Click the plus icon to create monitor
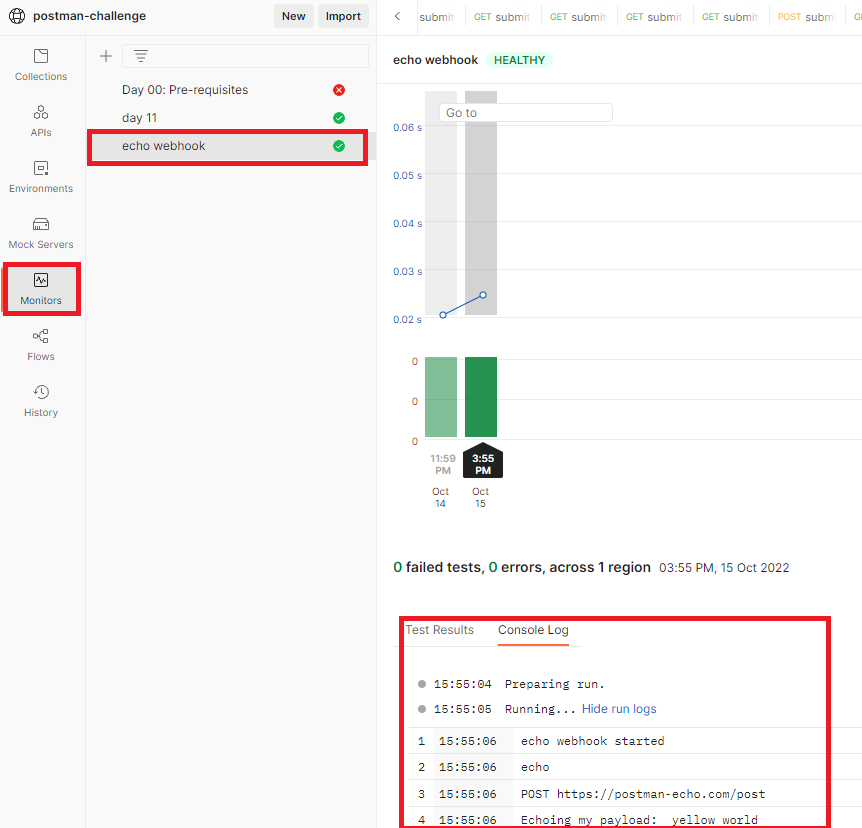The image size is (862, 828). click(x=106, y=56)
